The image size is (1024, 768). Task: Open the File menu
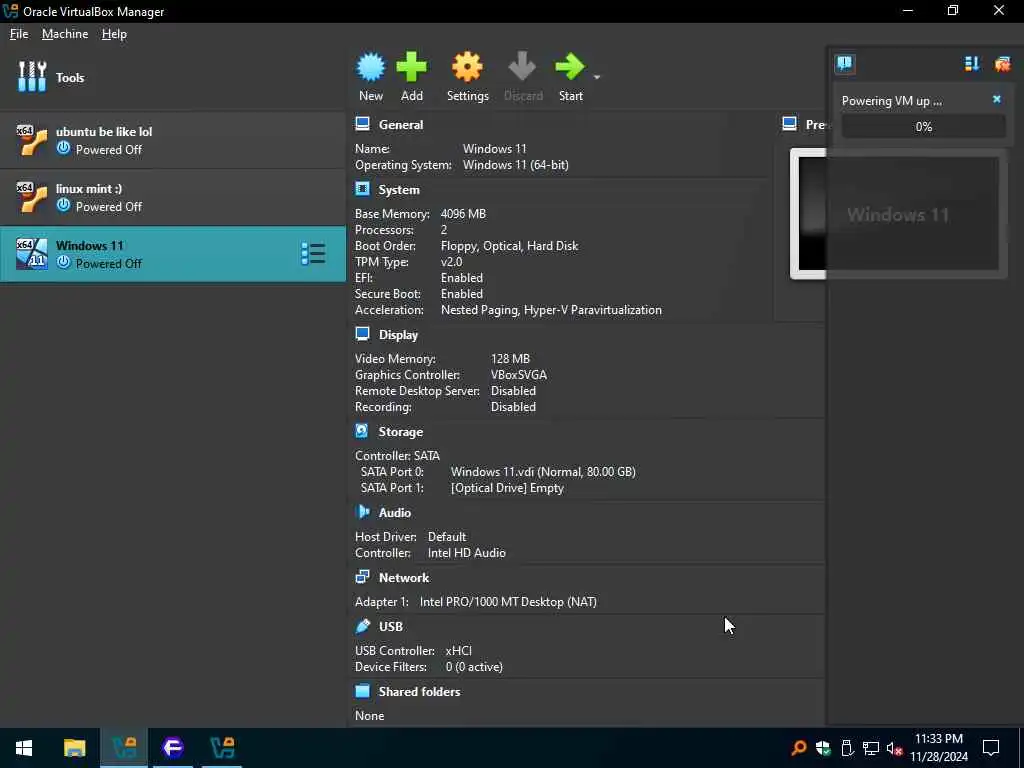coord(19,34)
